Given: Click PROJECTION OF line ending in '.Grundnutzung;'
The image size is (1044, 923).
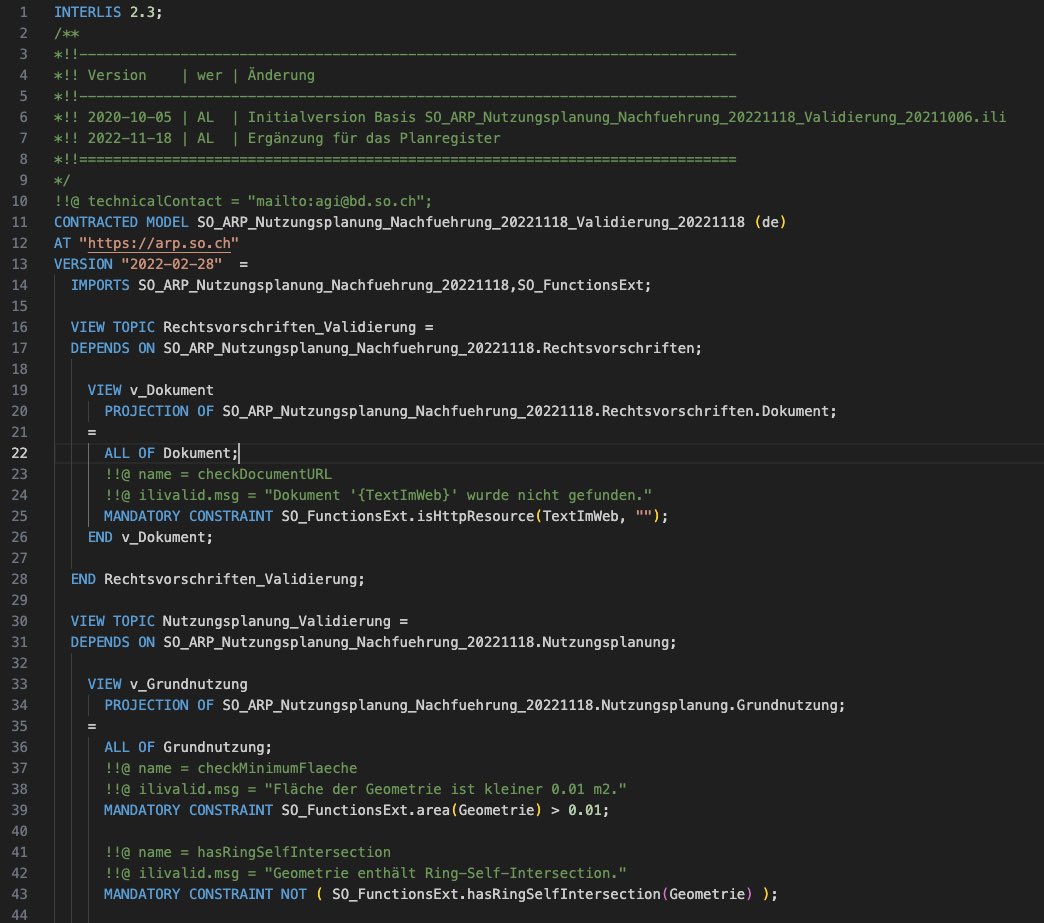Looking at the screenshot, I should [475, 705].
